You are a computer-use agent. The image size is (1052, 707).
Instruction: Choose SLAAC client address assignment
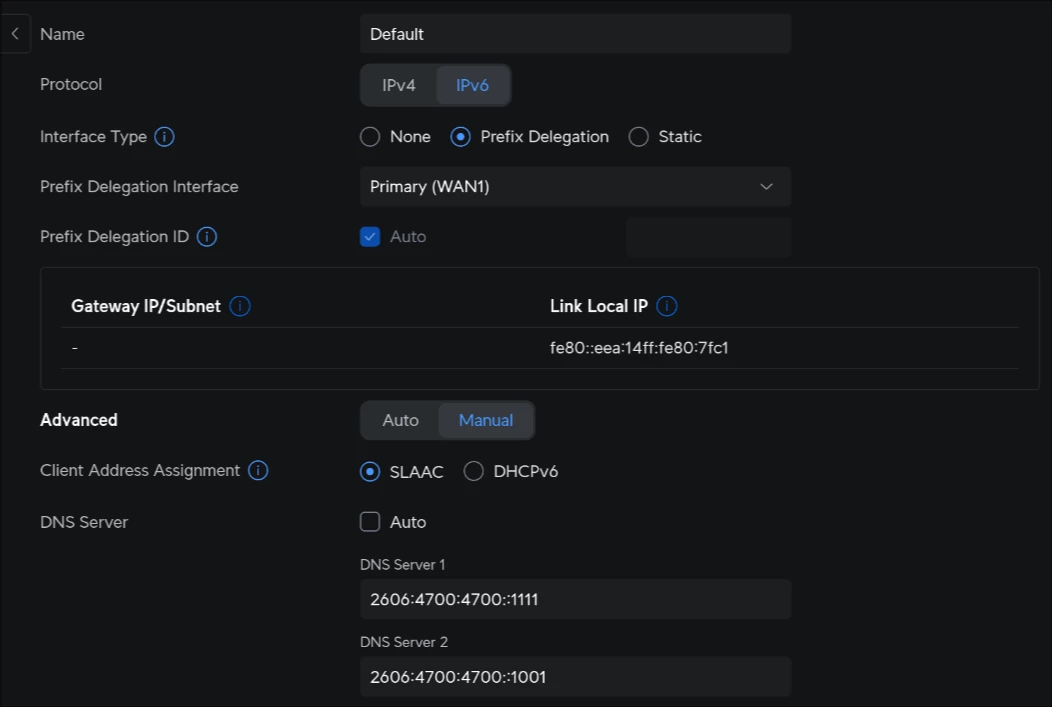[x=370, y=471]
